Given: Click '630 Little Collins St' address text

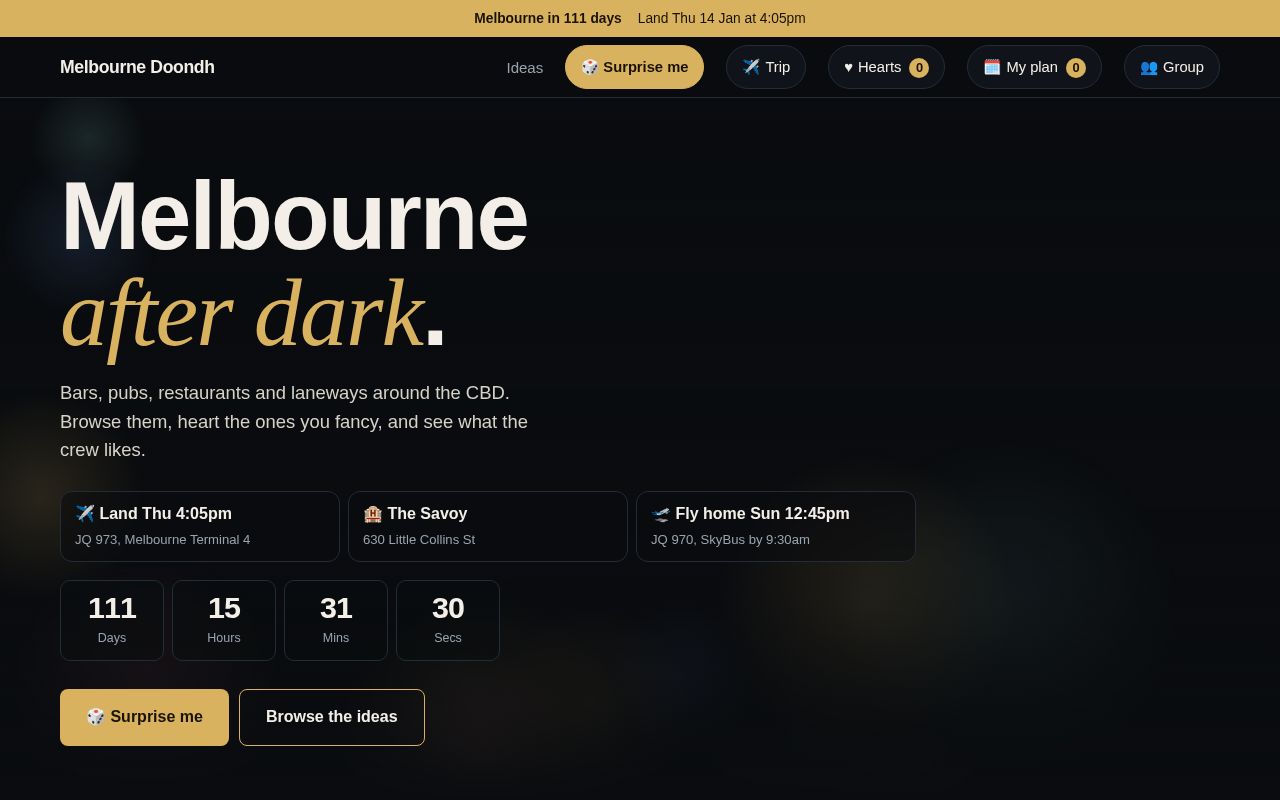Looking at the screenshot, I should pos(419,540).
